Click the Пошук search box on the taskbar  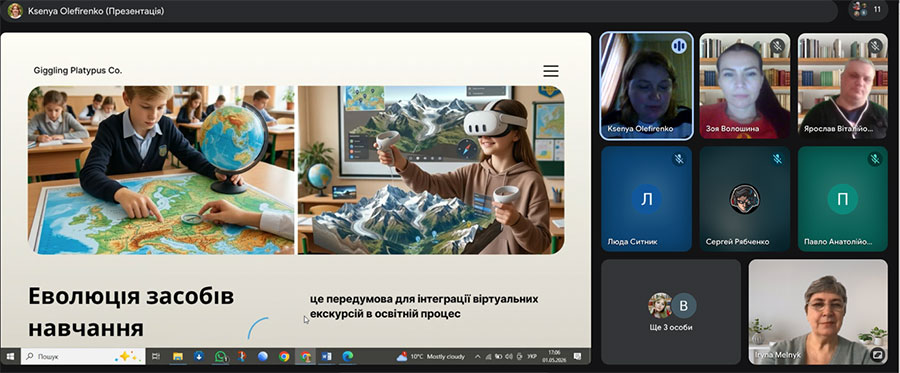(x=83, y=356)
